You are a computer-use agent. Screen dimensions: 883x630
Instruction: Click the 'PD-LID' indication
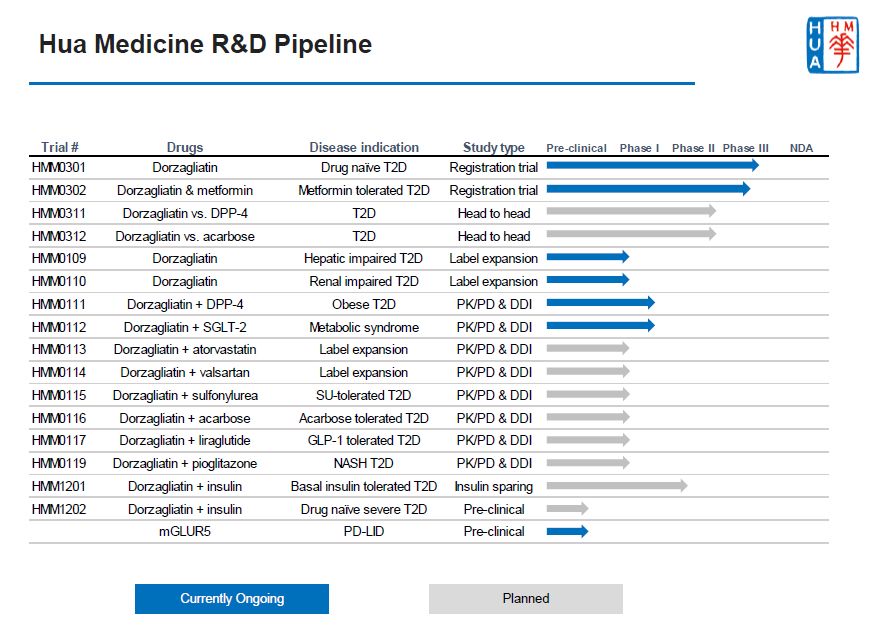click(364, 531)
